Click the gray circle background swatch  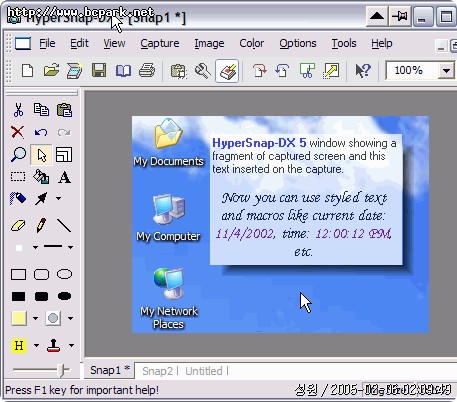click(x=53, y=318)
